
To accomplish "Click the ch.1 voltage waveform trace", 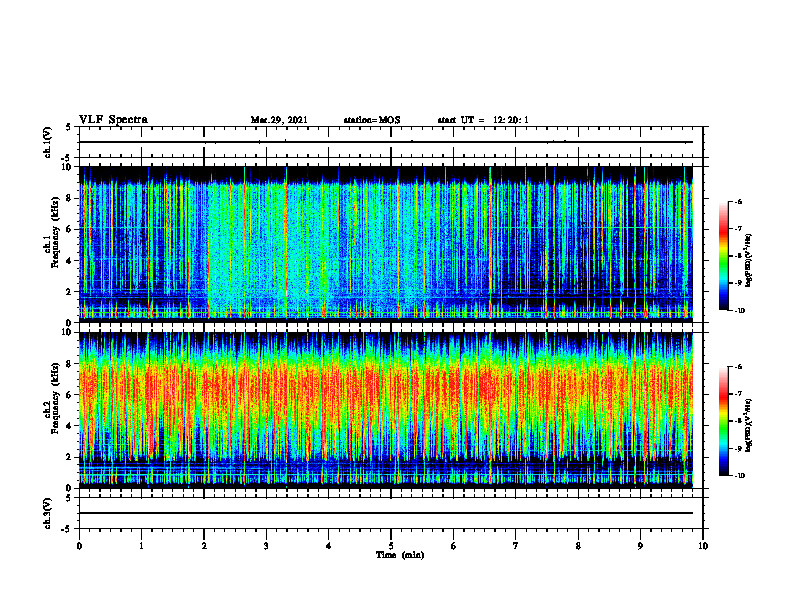I will pyautogui.click(x=386, y=142).
